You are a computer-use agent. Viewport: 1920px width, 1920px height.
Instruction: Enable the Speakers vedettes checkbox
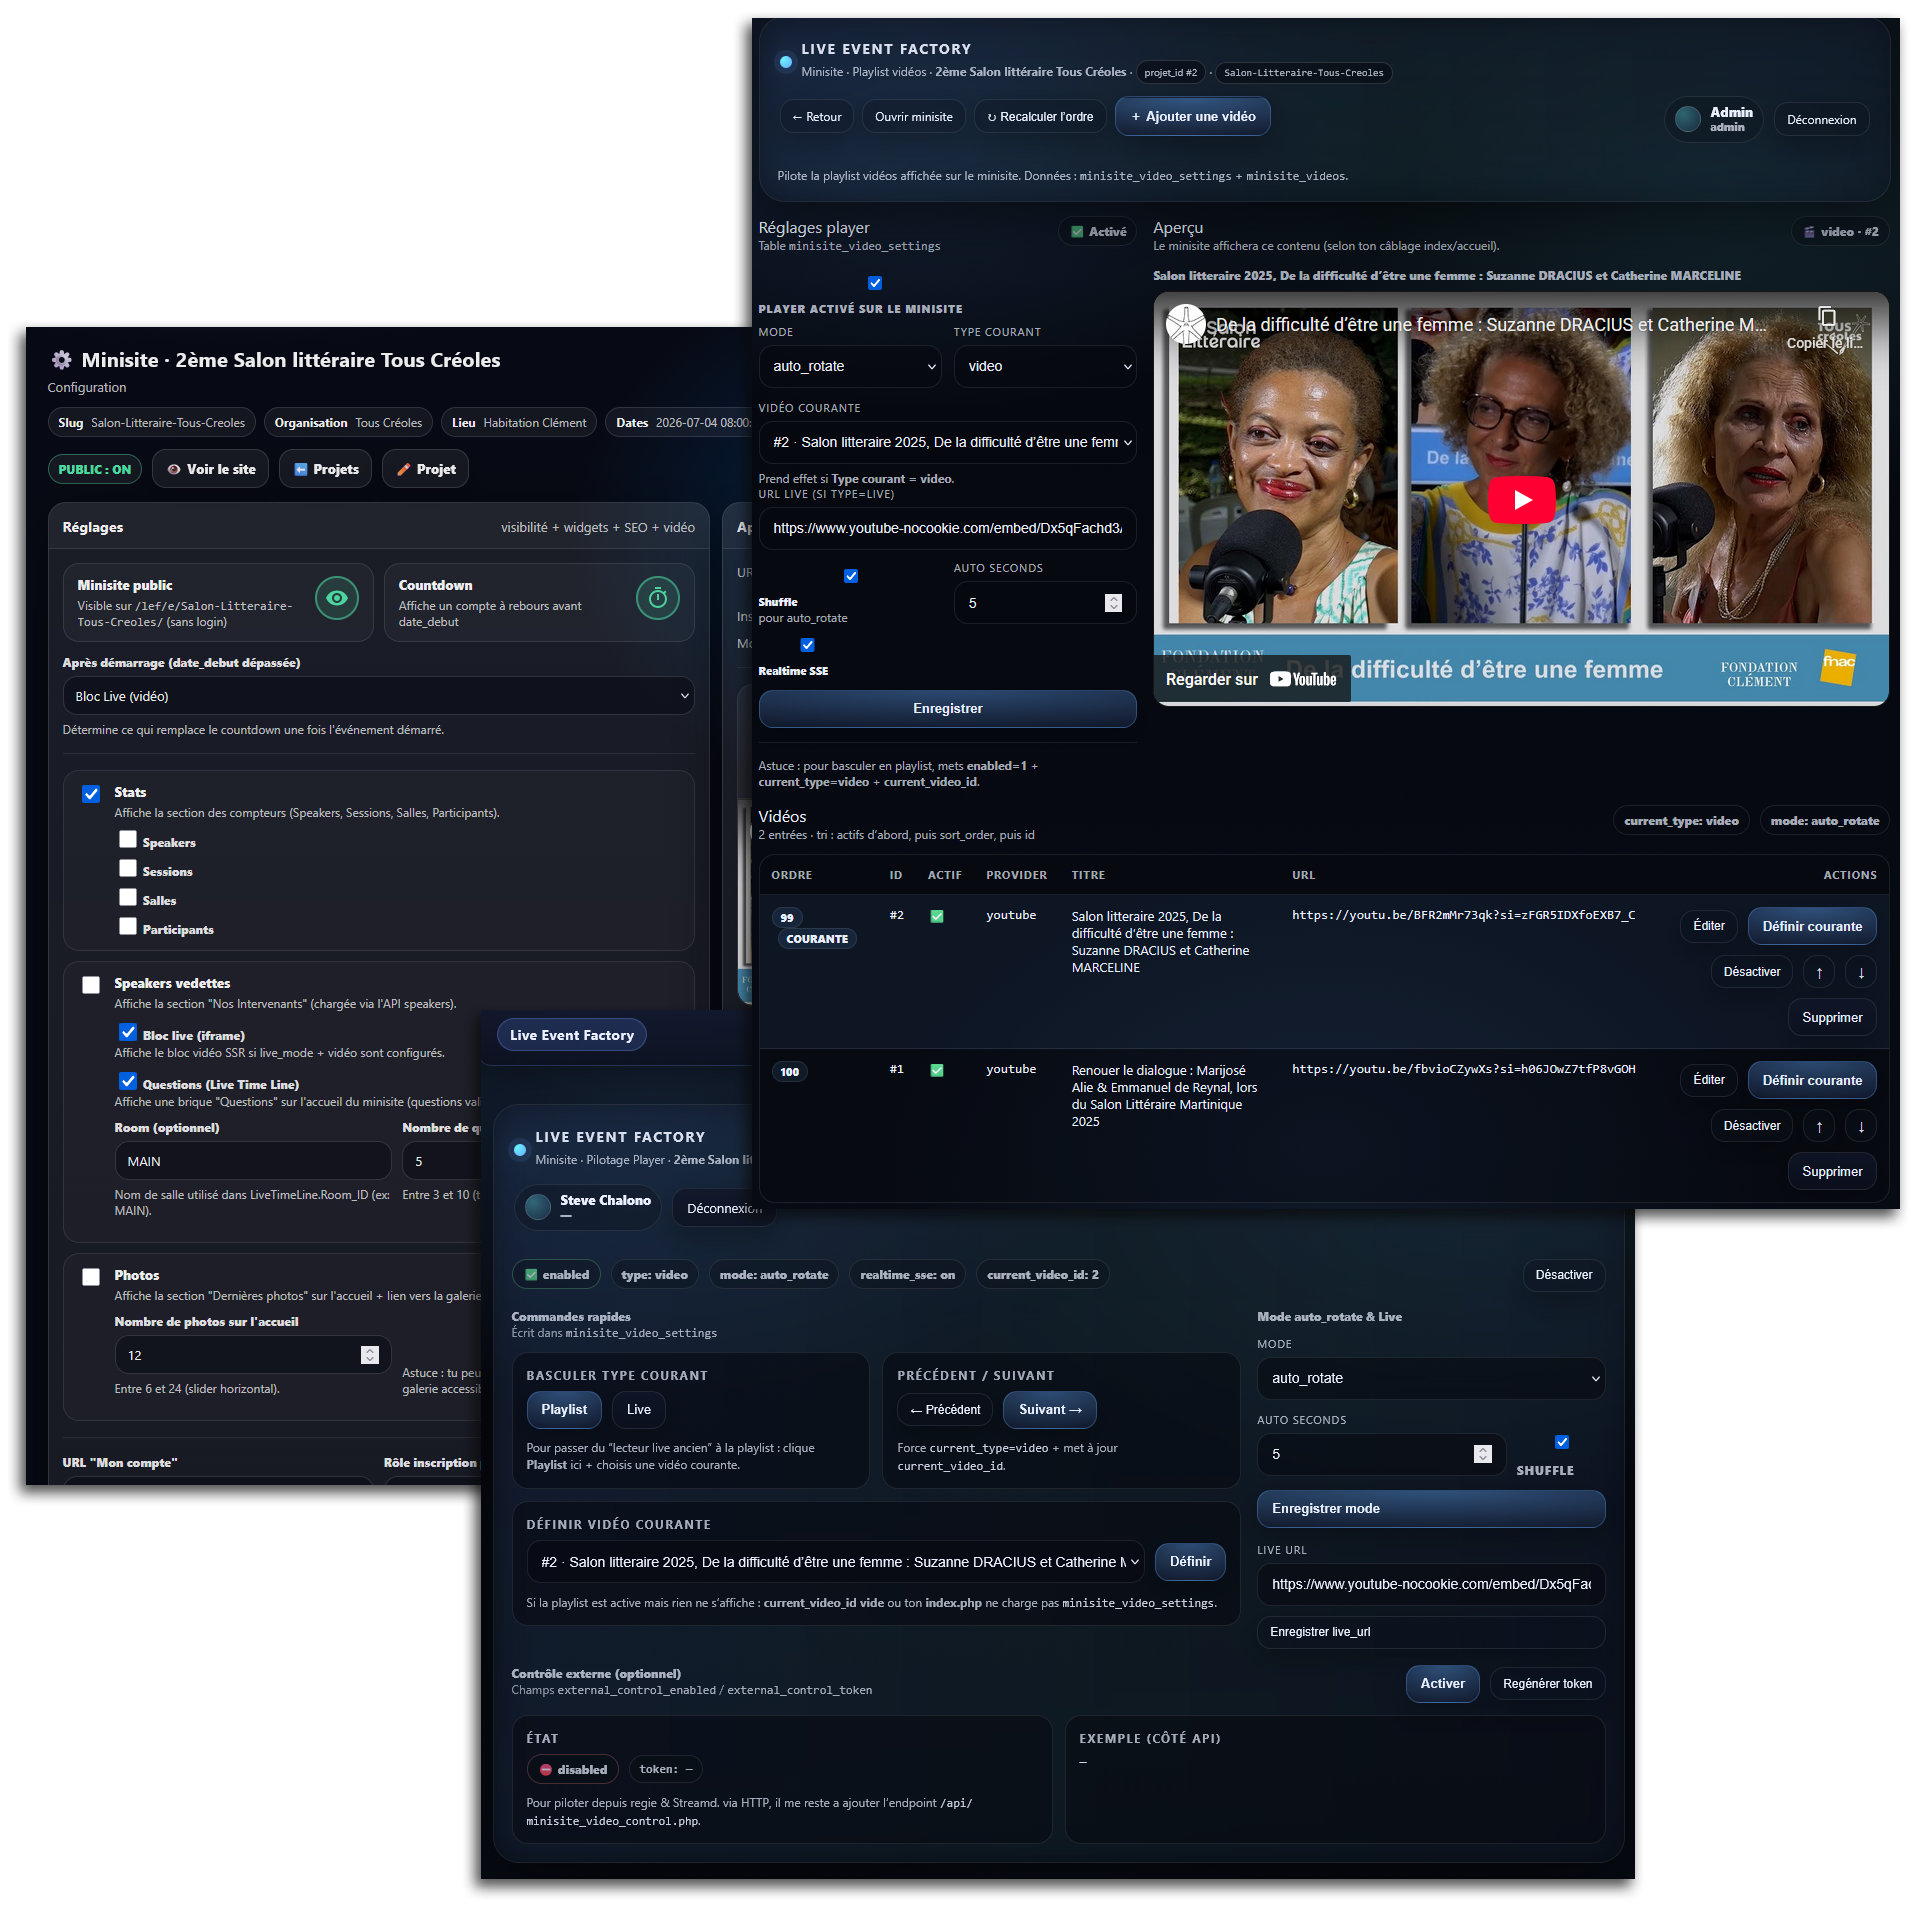(91, 985)
